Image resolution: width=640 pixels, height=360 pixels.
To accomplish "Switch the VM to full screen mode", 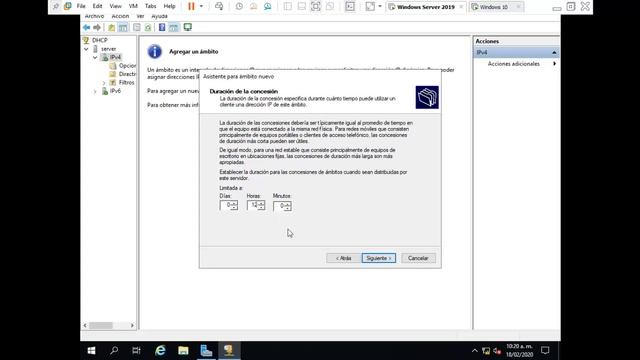I will coord(316,6).
